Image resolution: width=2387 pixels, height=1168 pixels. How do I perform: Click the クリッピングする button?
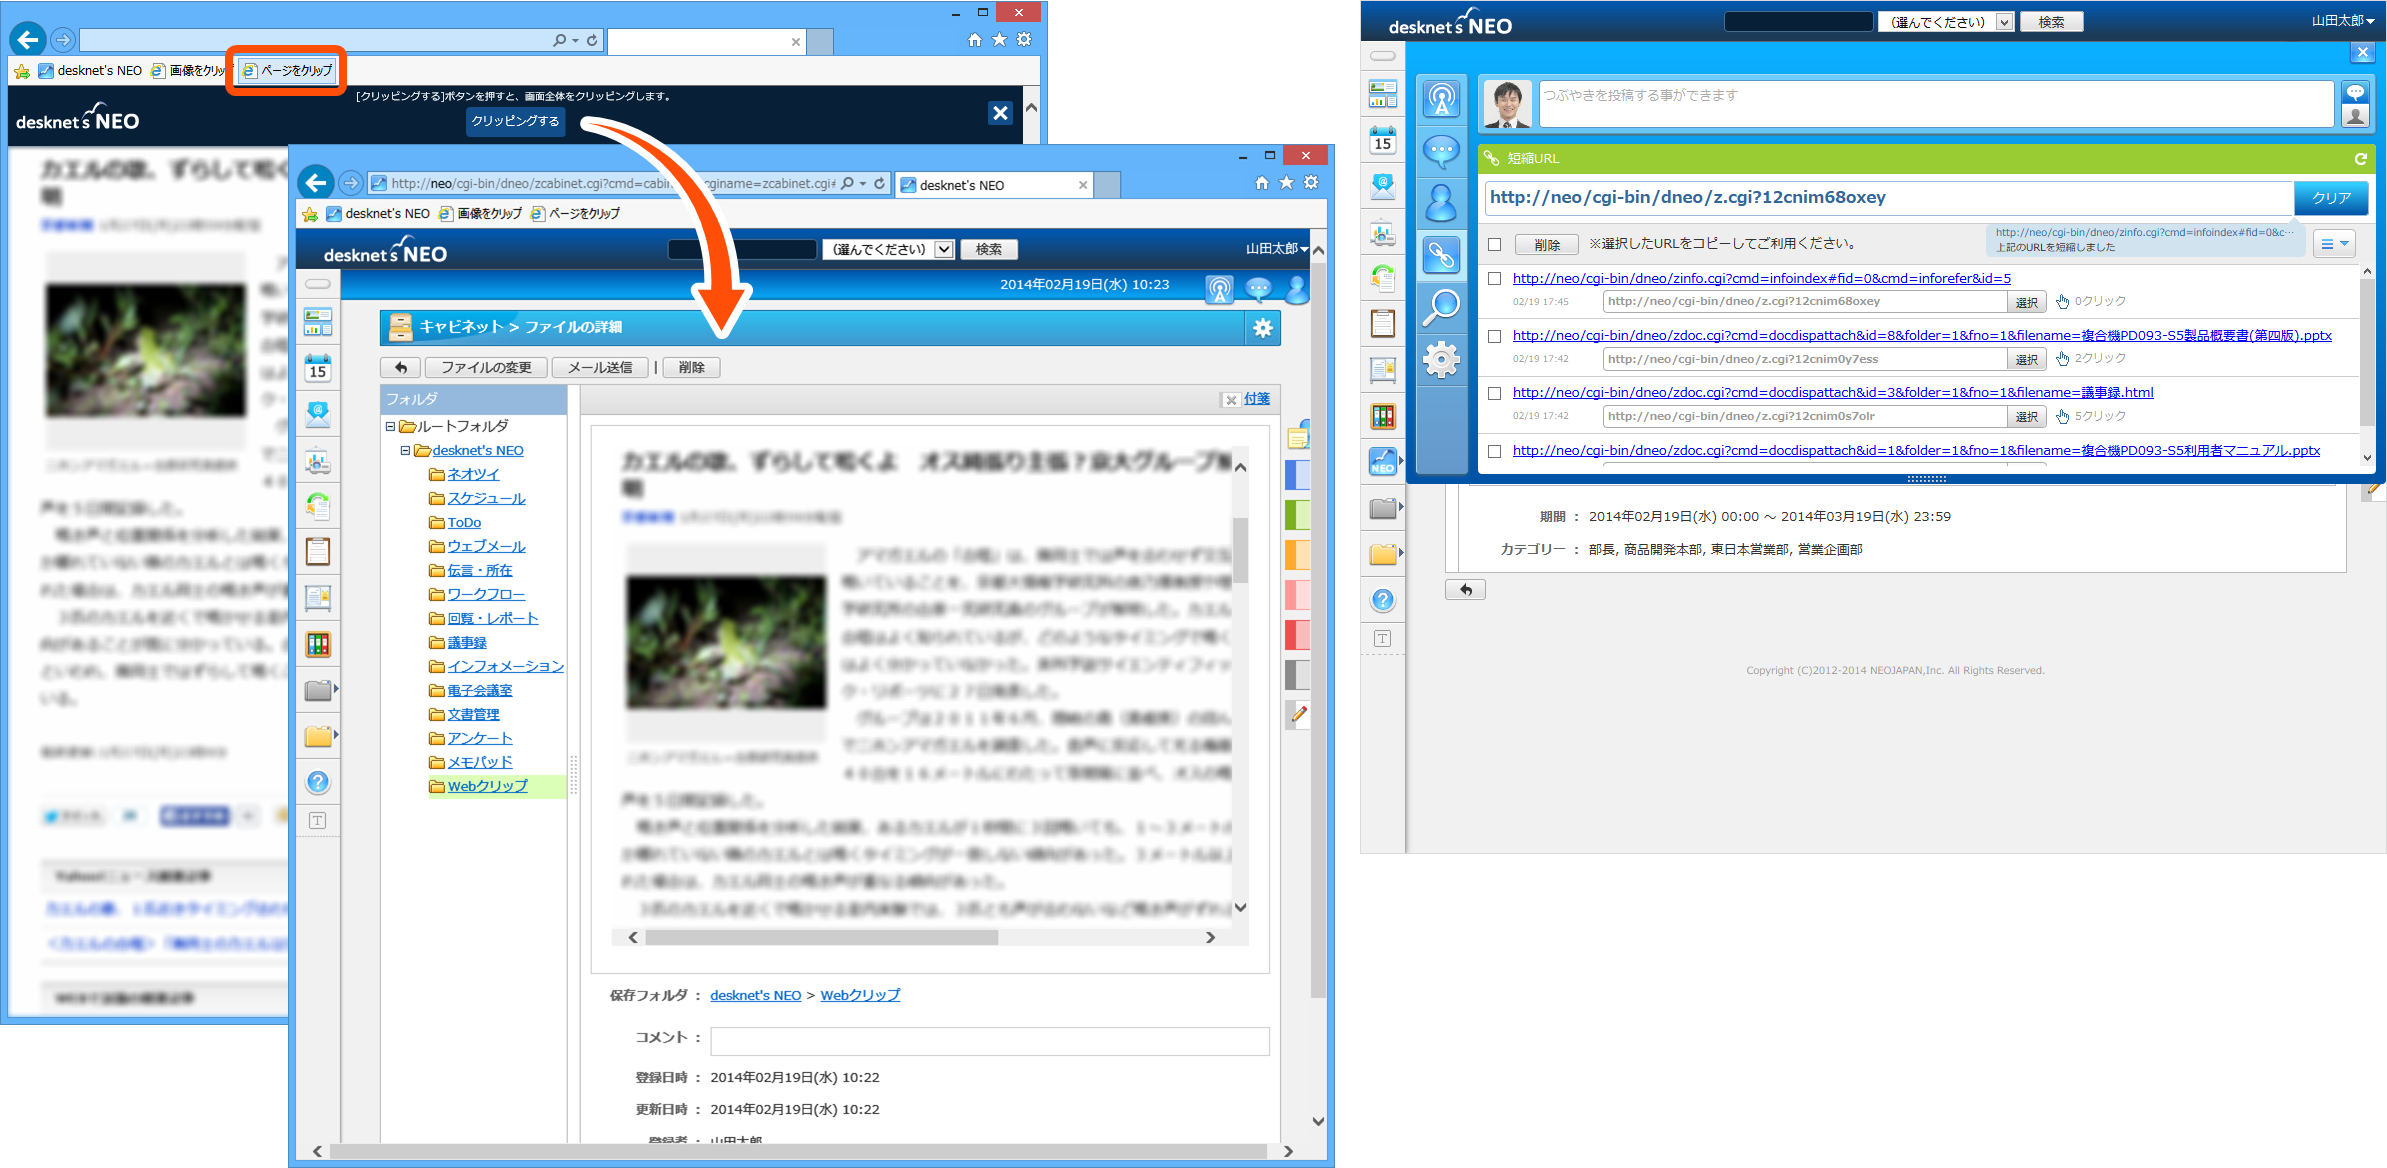tap(515, 121)
